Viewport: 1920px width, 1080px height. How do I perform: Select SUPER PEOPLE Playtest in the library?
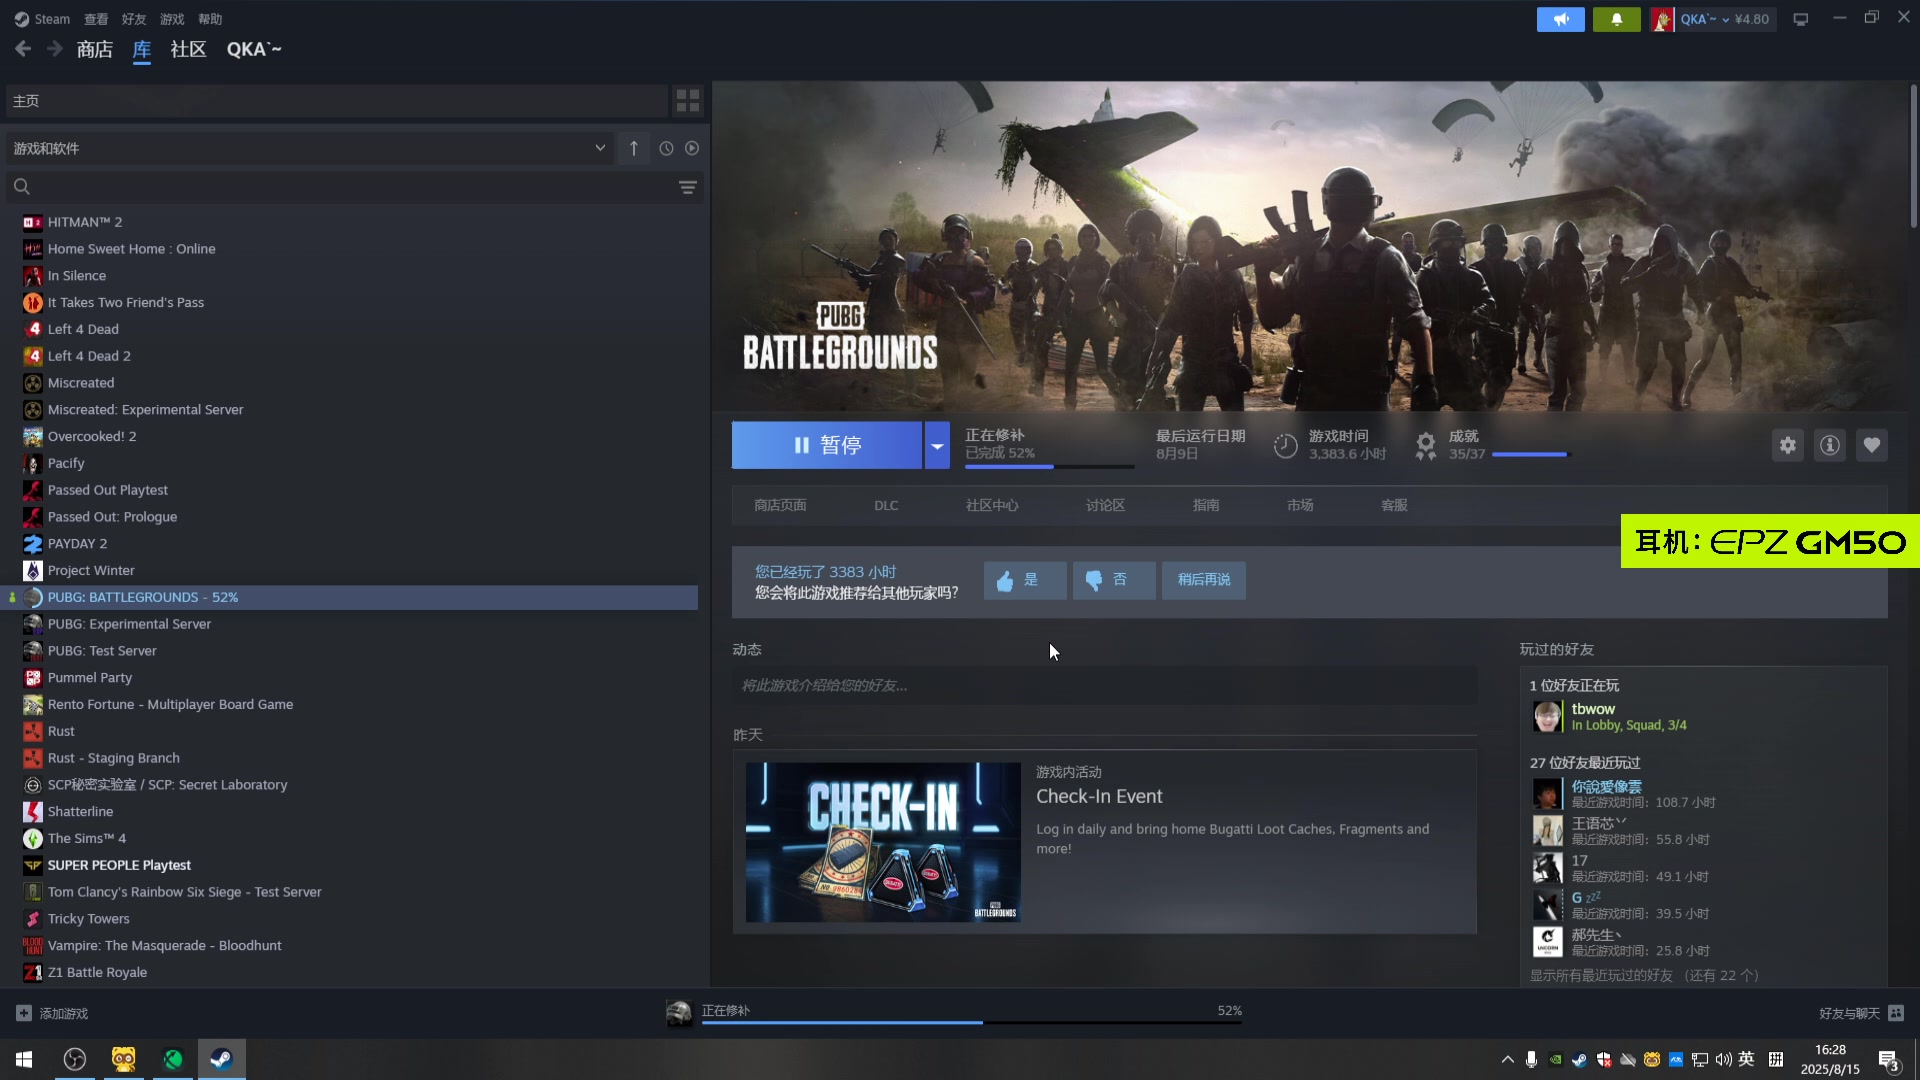click(x=119, y=865)
